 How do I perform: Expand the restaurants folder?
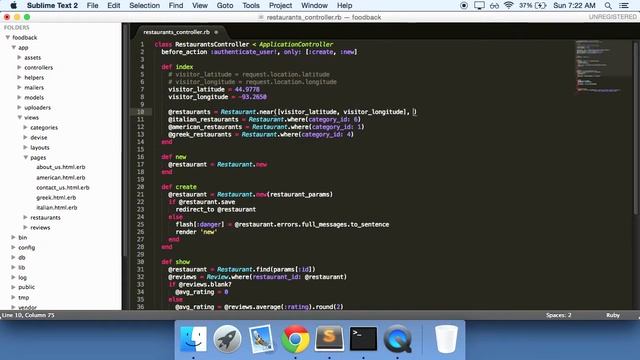pyautogui.click(x=25, y=217)
